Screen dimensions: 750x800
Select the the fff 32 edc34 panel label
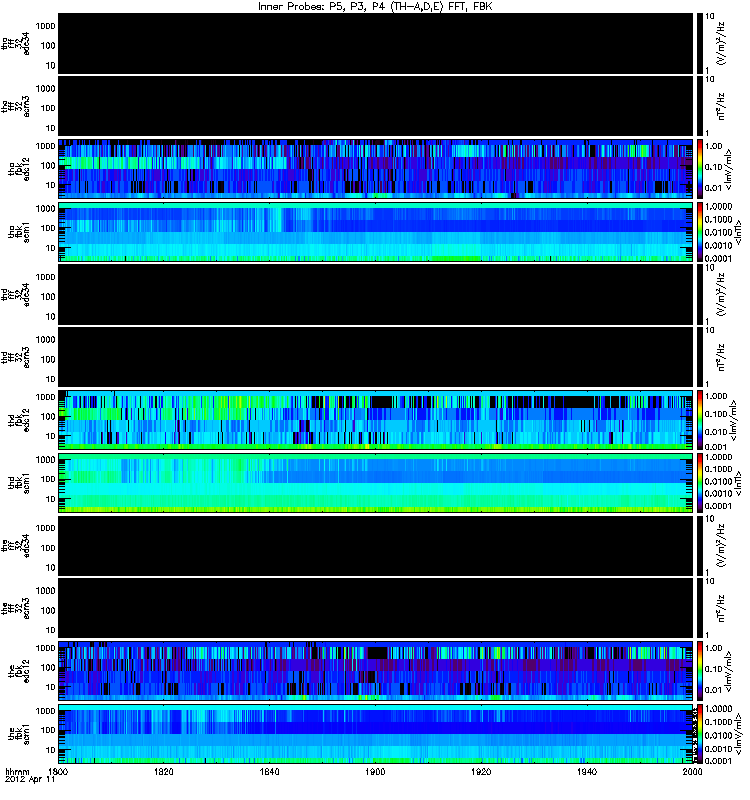(15, 546)
